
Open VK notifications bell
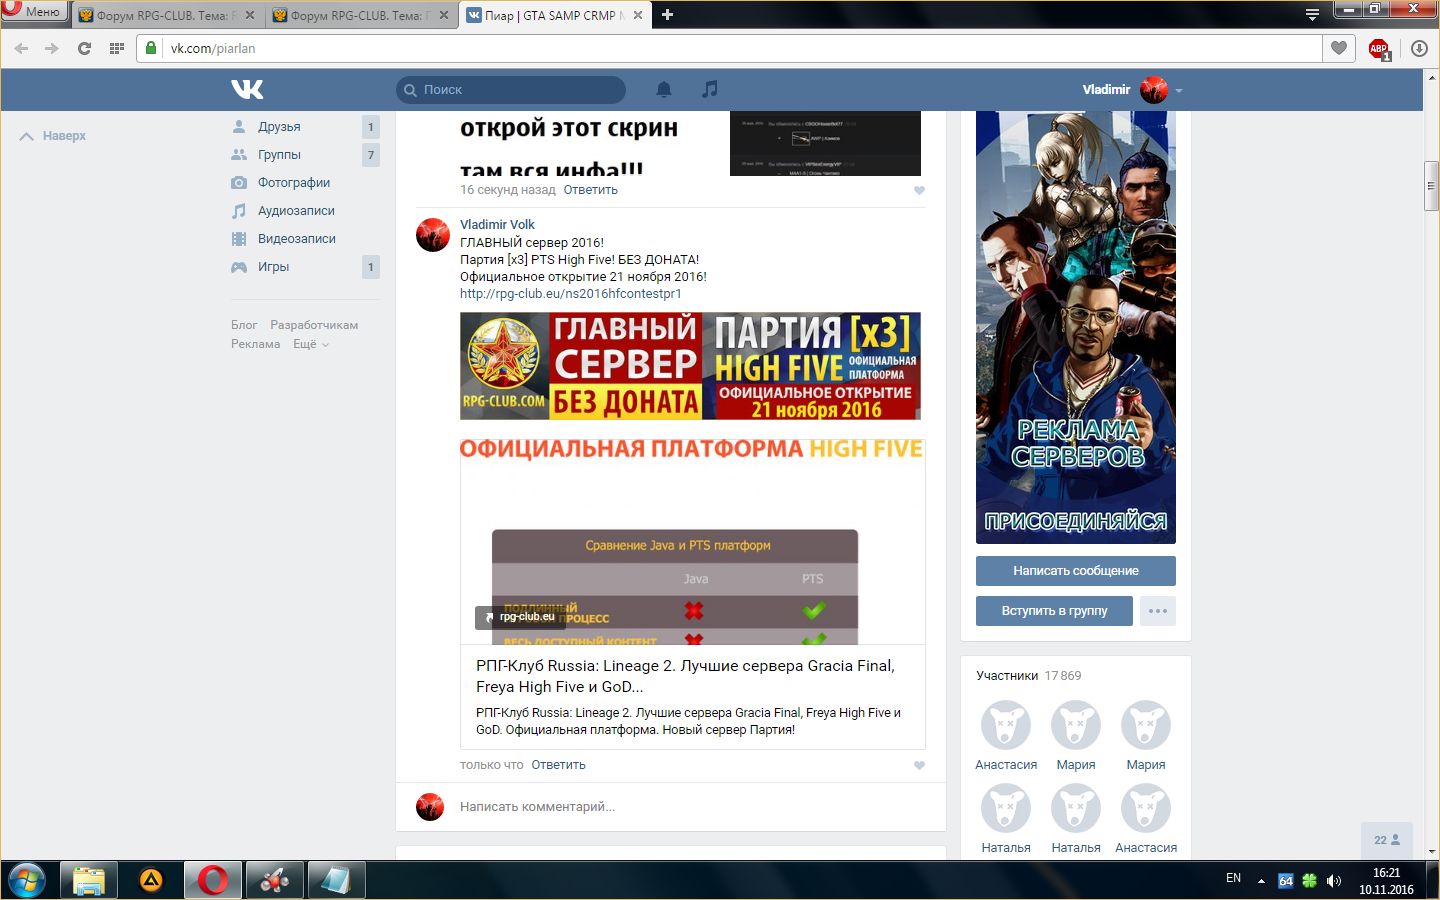click(x=663, y=89)
